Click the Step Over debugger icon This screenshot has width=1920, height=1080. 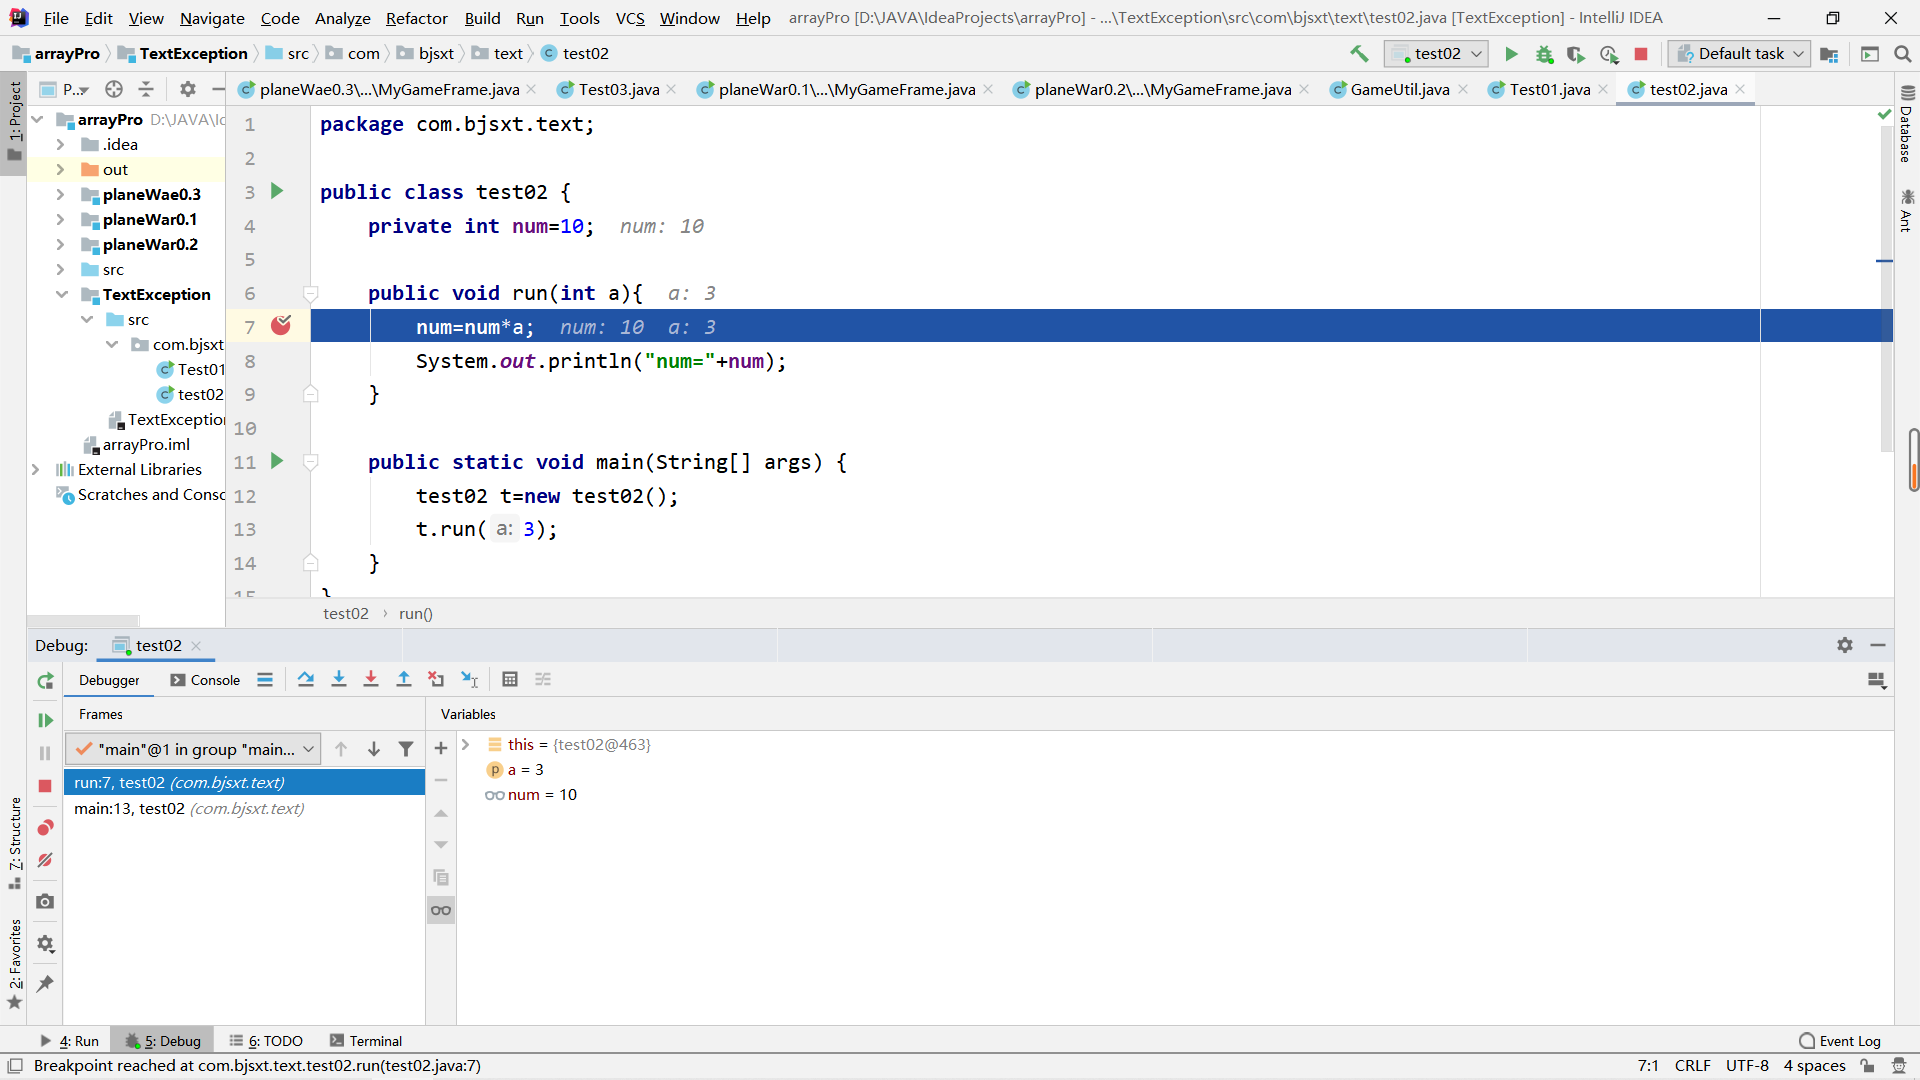[x=306, y=679]
